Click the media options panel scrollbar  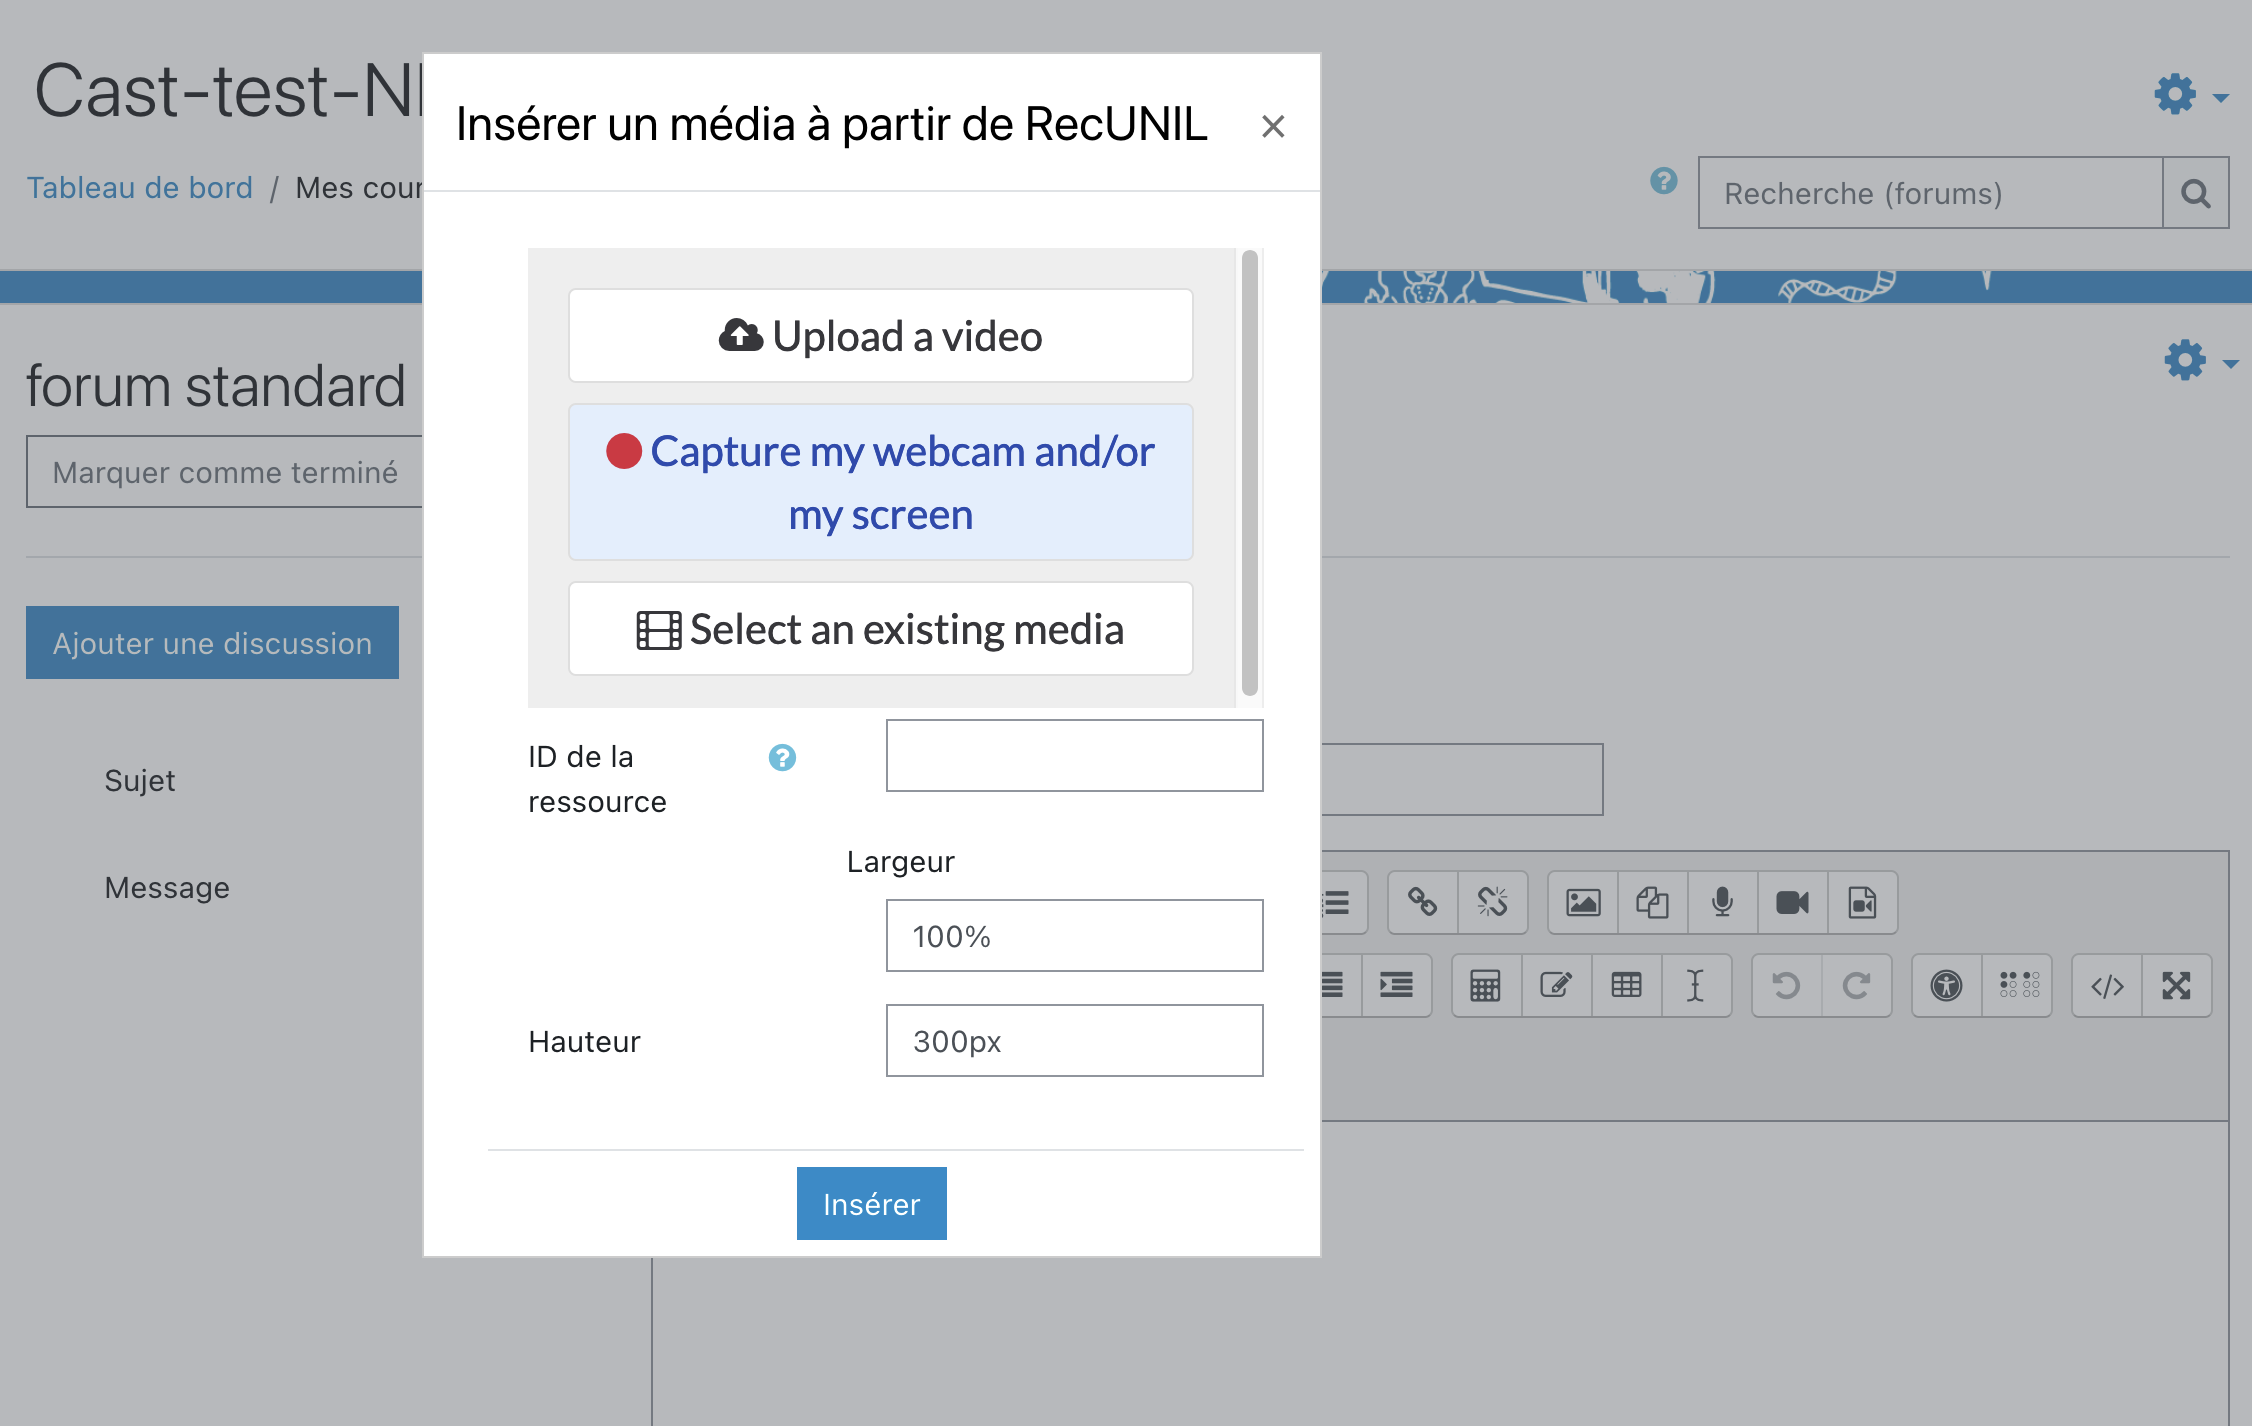(x=1249, y=472)
